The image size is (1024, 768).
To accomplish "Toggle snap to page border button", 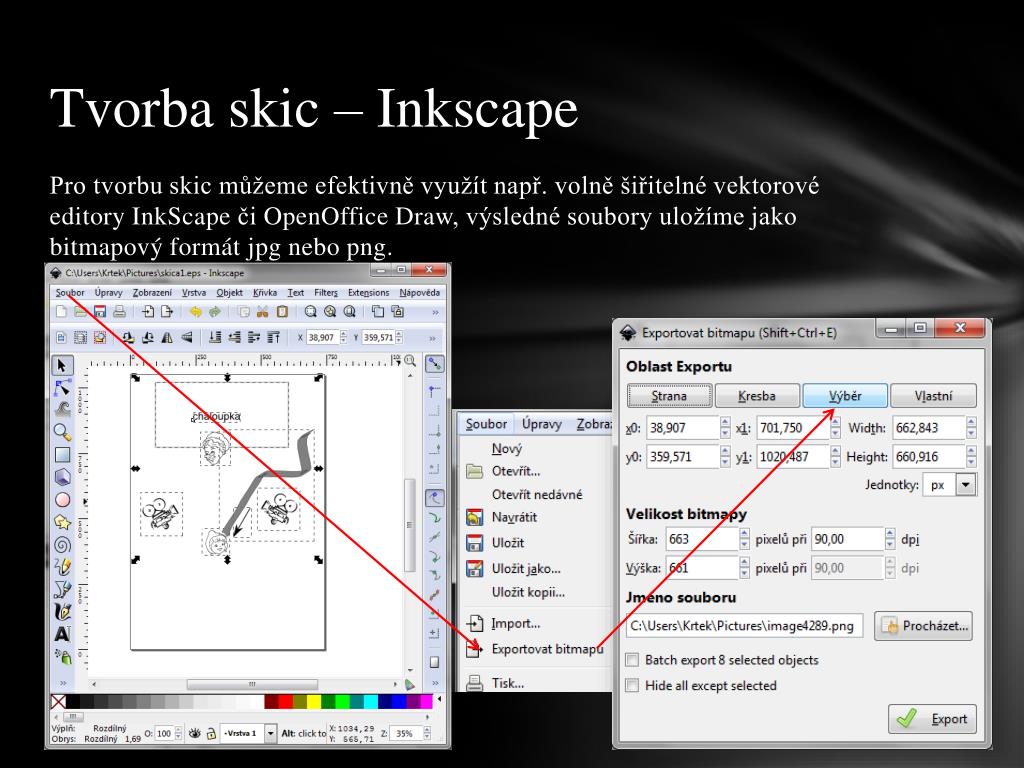I will click(x=434, y=662).
